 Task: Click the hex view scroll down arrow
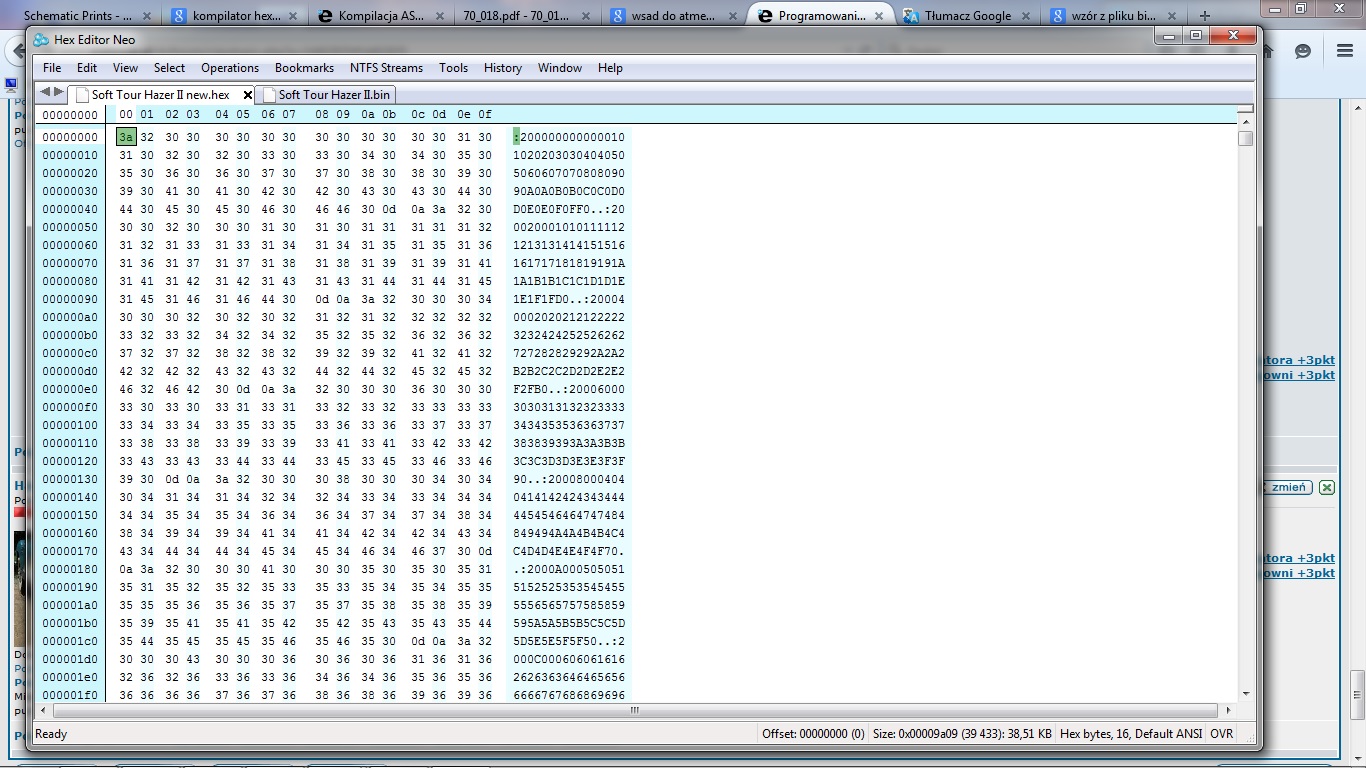tap(1245, 693)
